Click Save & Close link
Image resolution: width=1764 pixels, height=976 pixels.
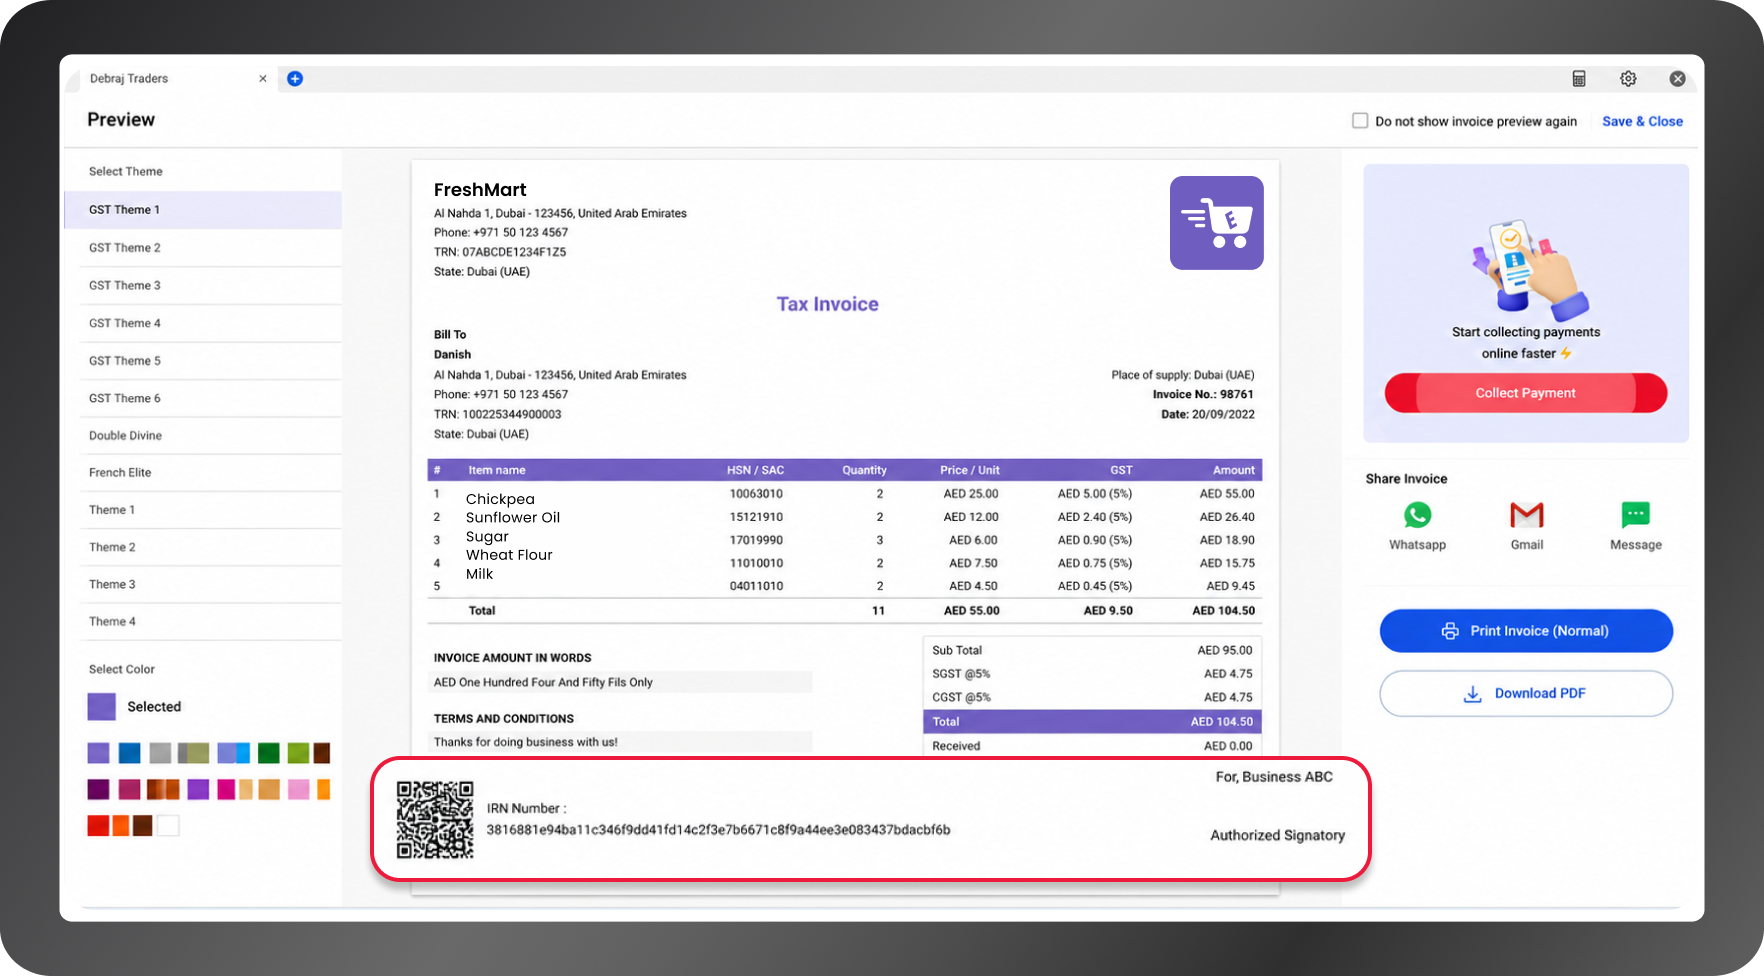pos(1642,121)
